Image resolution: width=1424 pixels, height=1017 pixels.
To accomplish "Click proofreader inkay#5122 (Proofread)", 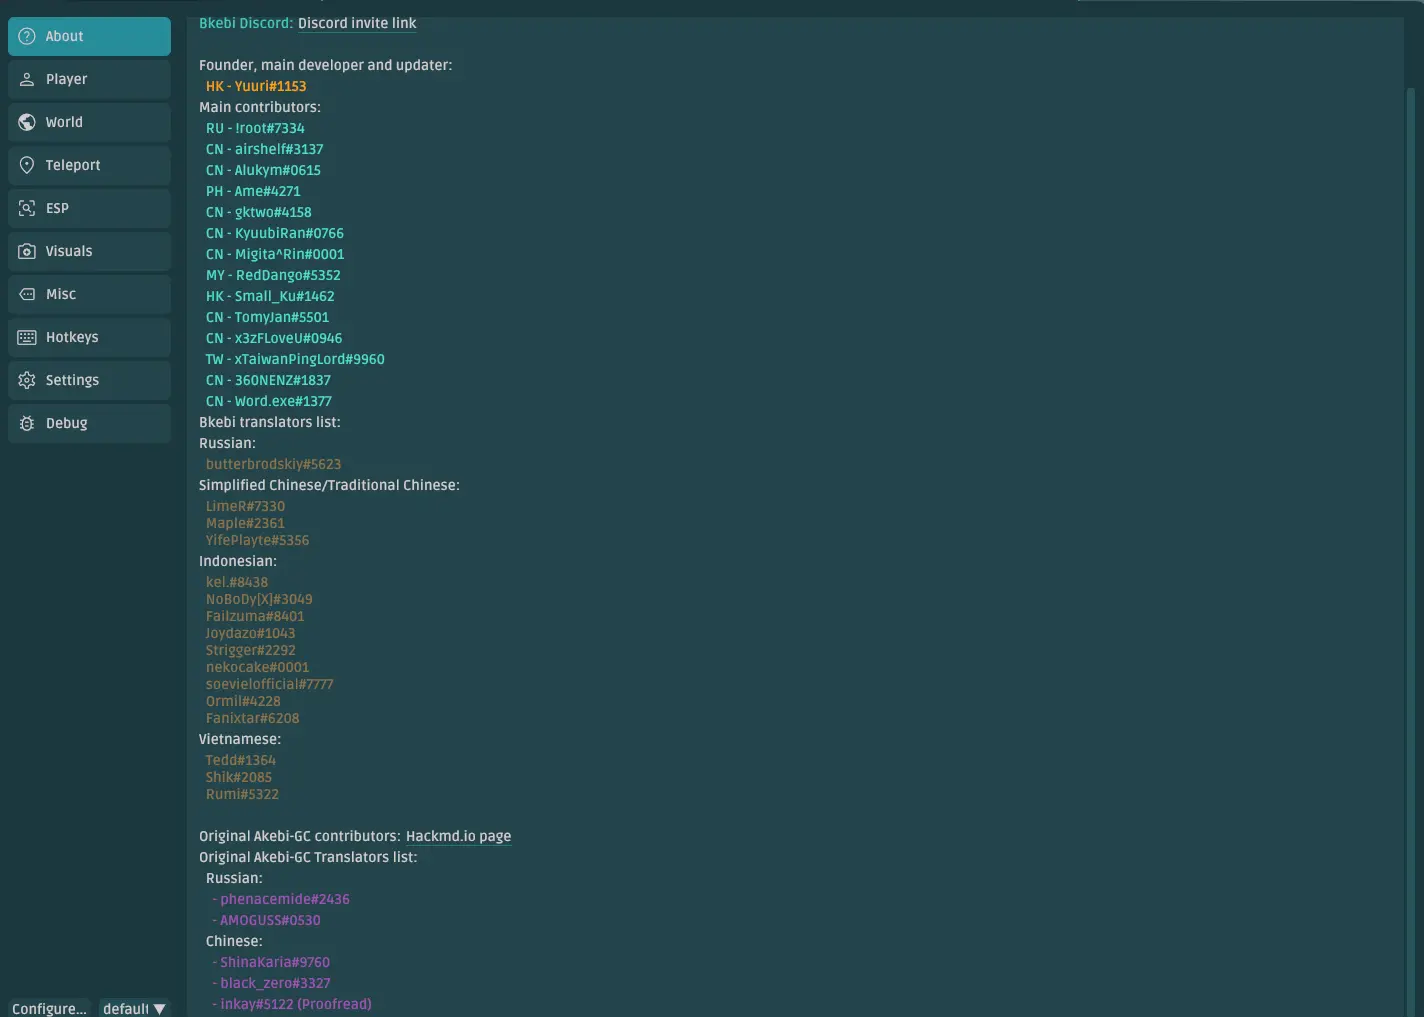I will coord(295,1004).
